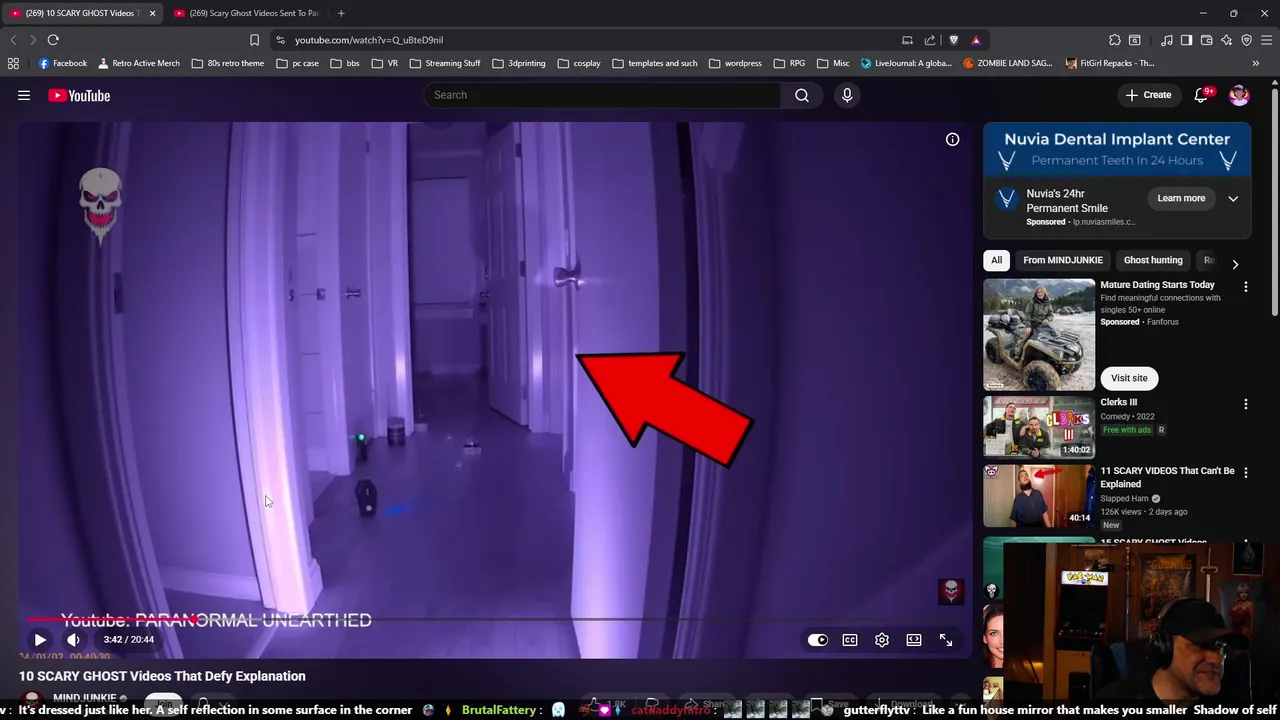Open the Mature Dating ATV thumbnail
Screen dimensions: 1280x720
click(1039, 334)
